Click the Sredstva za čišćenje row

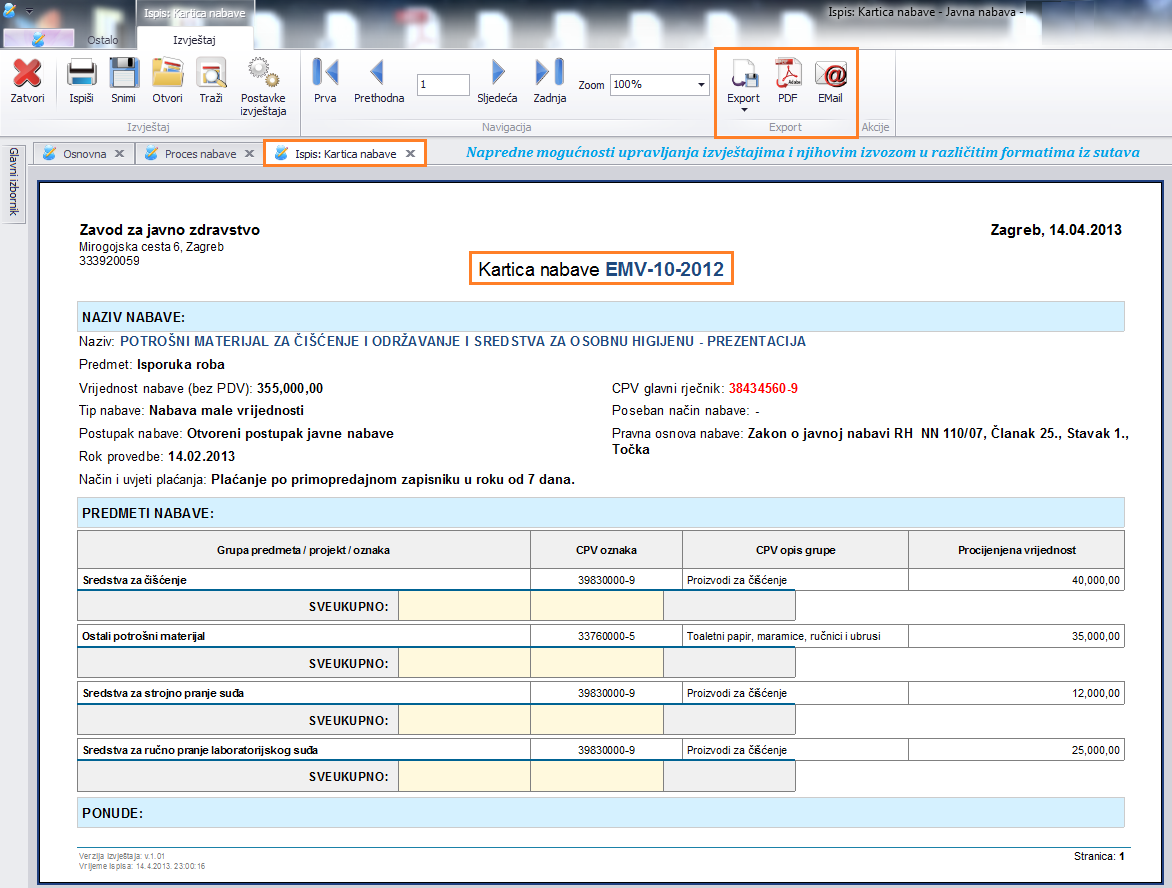[x=601, y=580]
